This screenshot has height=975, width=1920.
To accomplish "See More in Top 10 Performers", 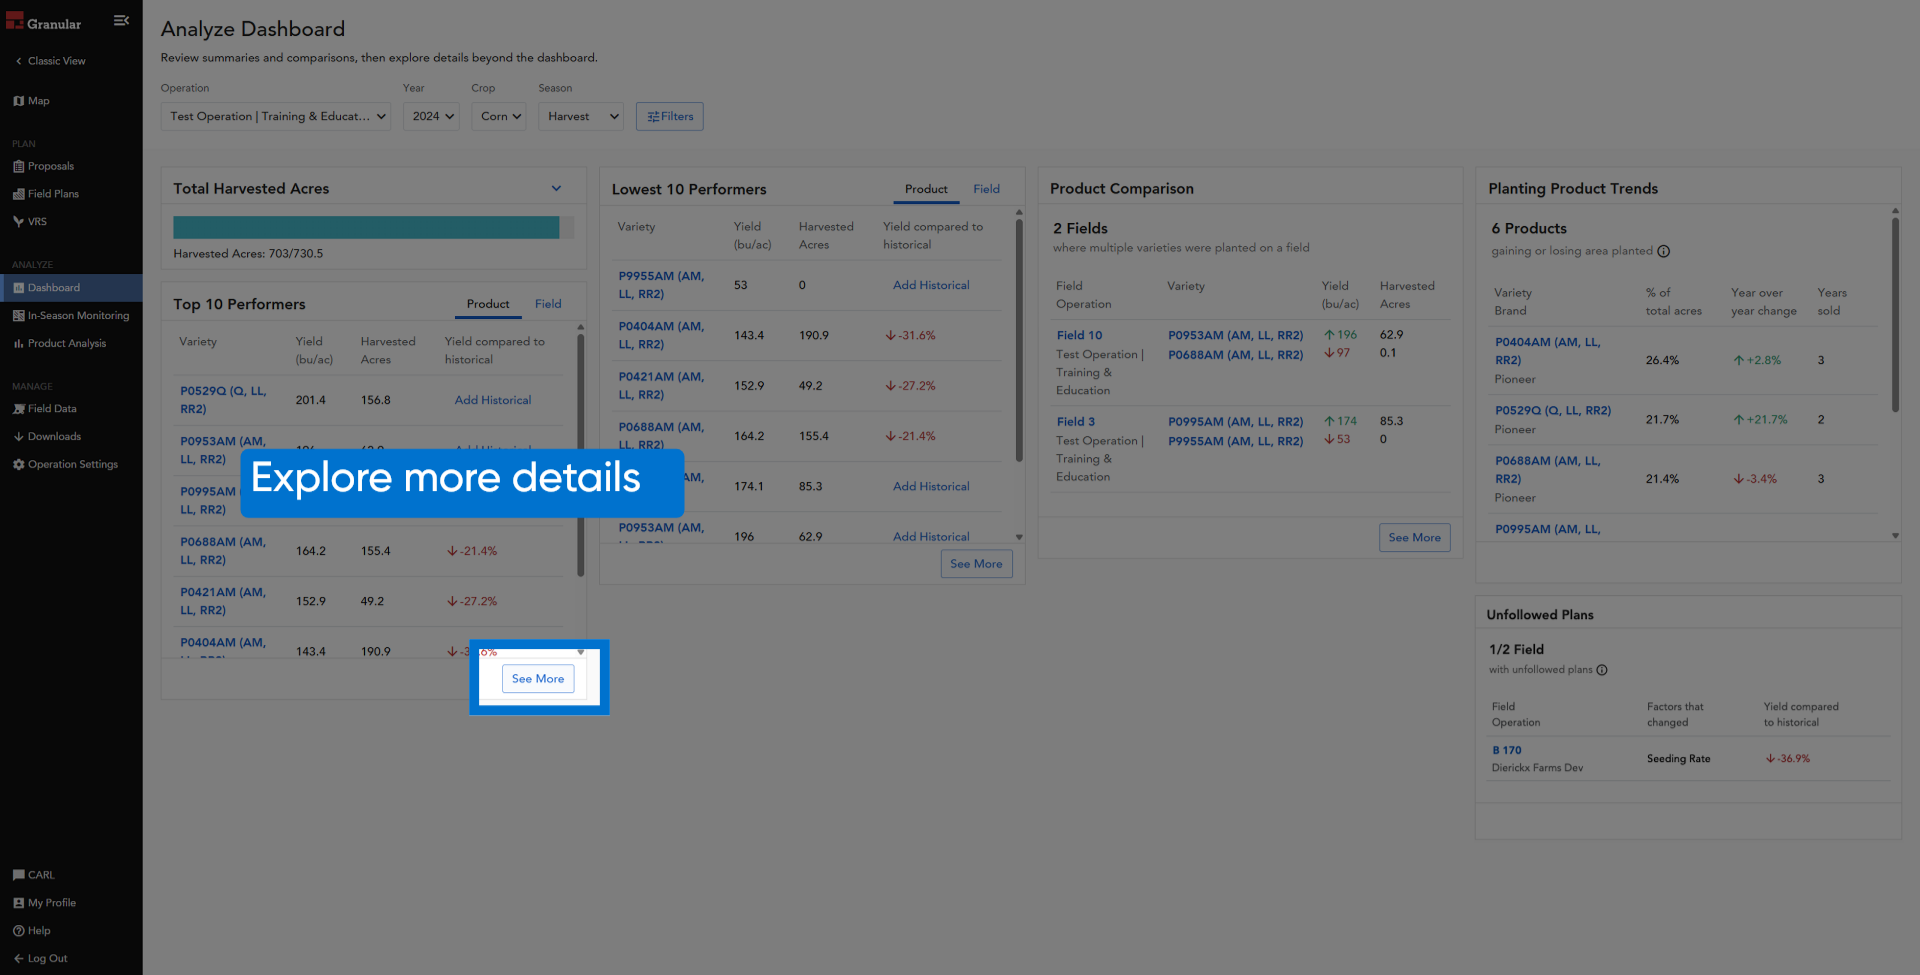I will 538,680.
